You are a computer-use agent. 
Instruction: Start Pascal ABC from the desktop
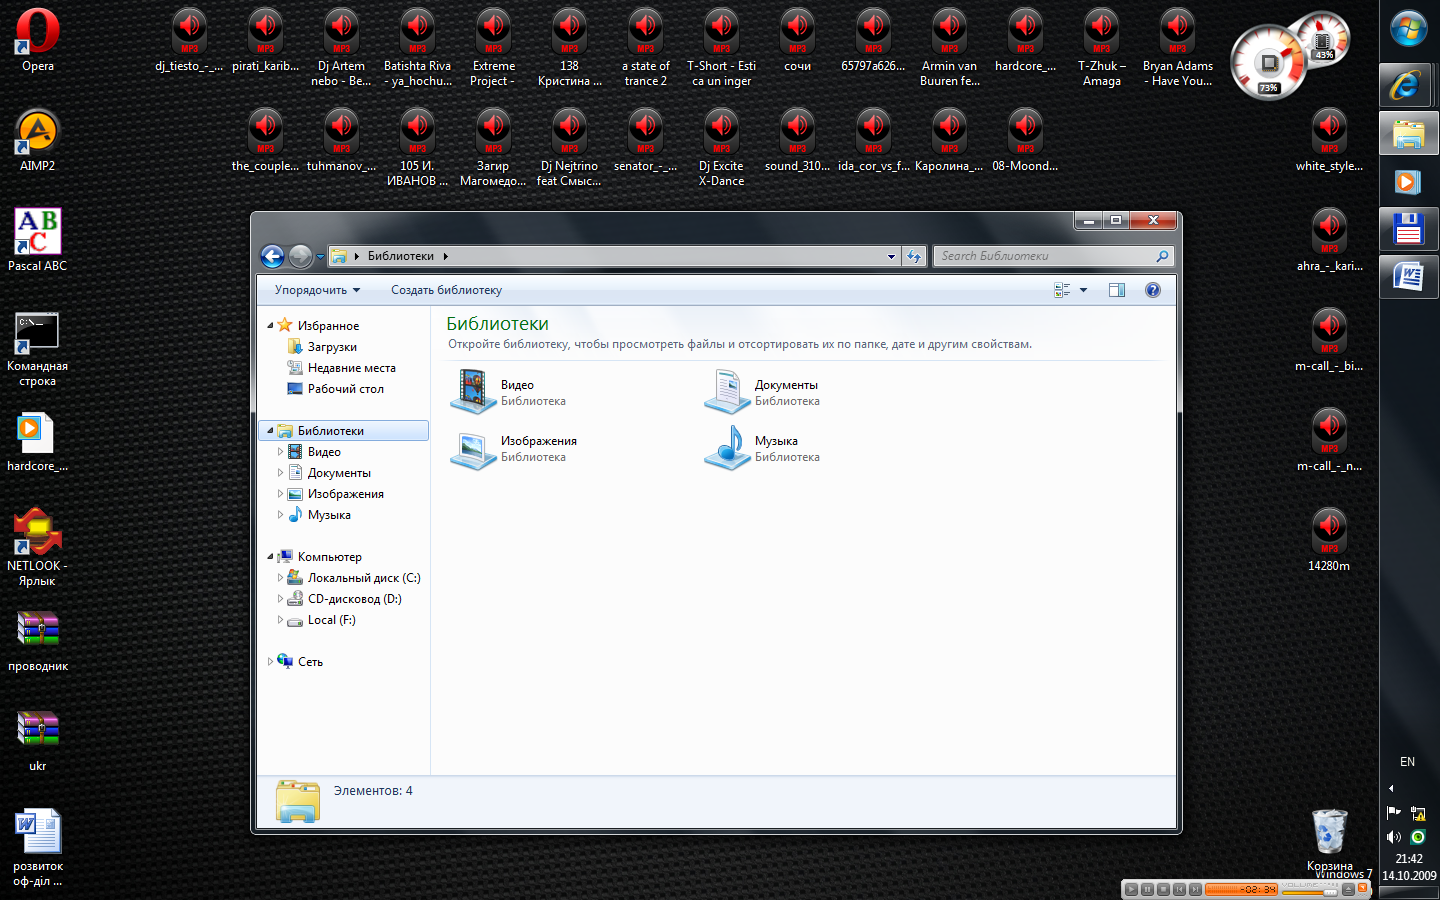click(38, 240)
